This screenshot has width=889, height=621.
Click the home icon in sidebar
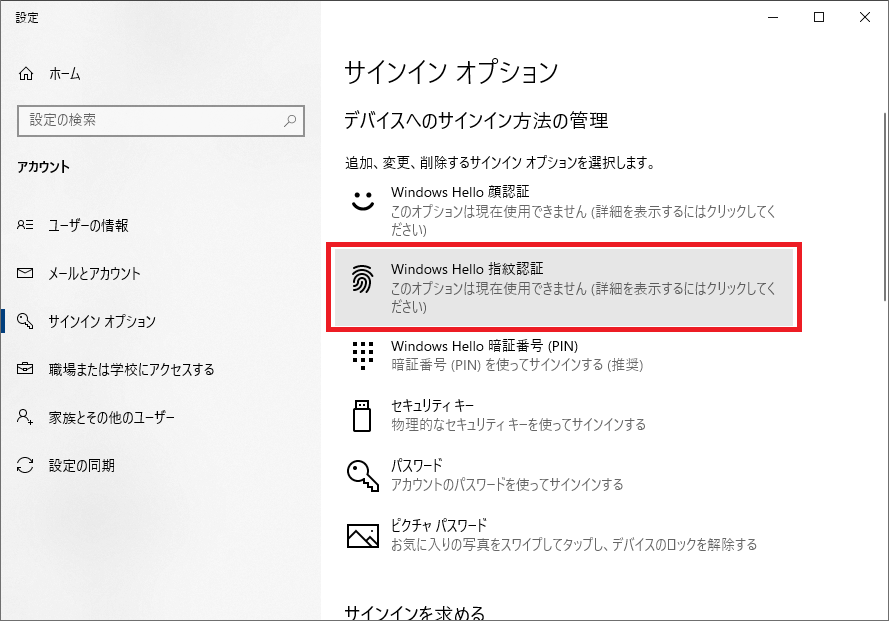tap(26, 74)
